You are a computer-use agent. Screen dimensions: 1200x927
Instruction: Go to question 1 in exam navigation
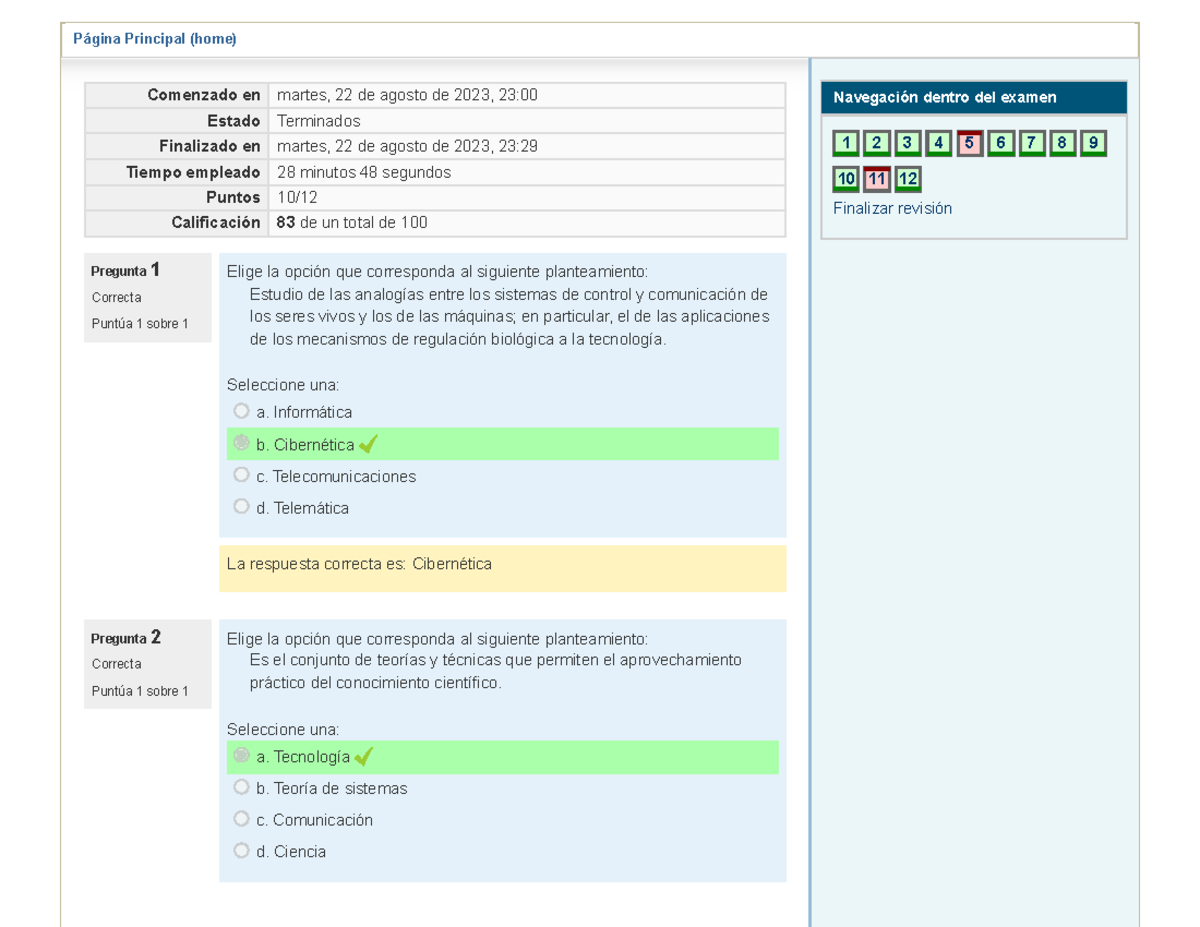pyautogui.click(x=846, y=143)
